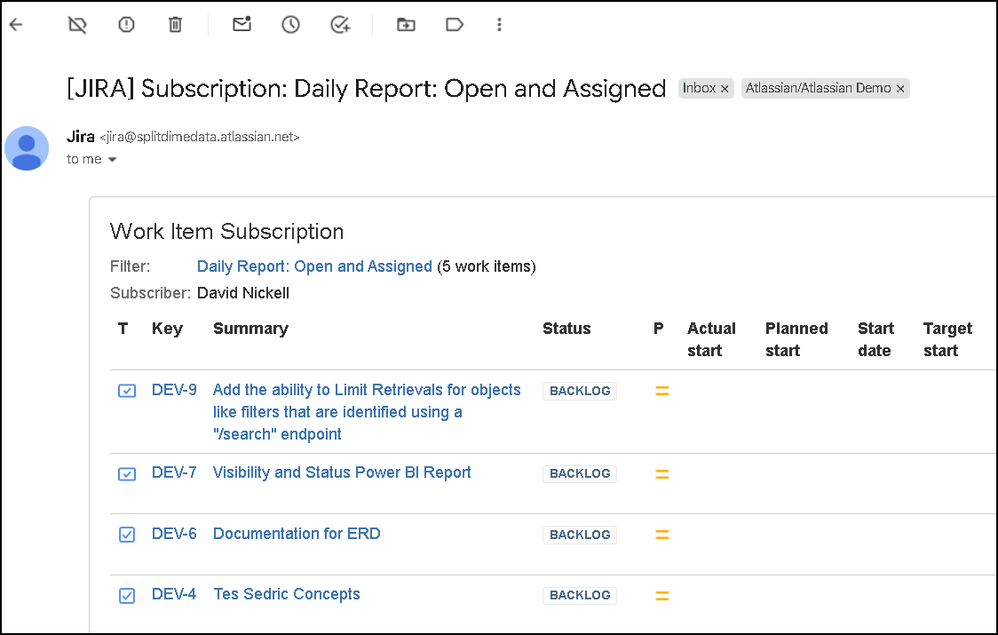This screenshot has height=635, width=998.
Task: Open the Labels icon
Action: [455, 25]
